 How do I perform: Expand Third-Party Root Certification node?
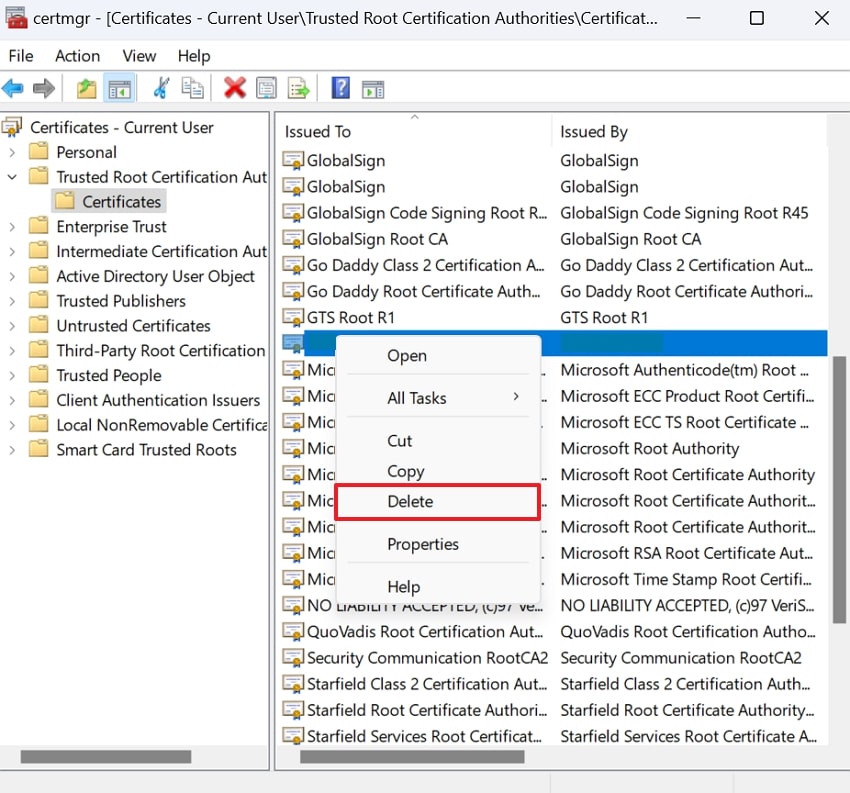pos(12,351)
